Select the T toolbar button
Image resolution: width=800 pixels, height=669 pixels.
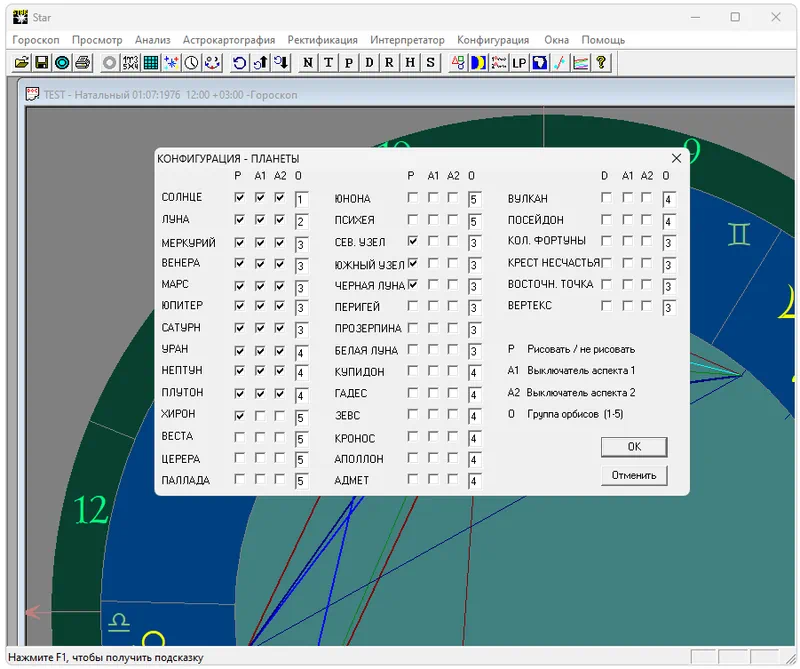point(328,63)
